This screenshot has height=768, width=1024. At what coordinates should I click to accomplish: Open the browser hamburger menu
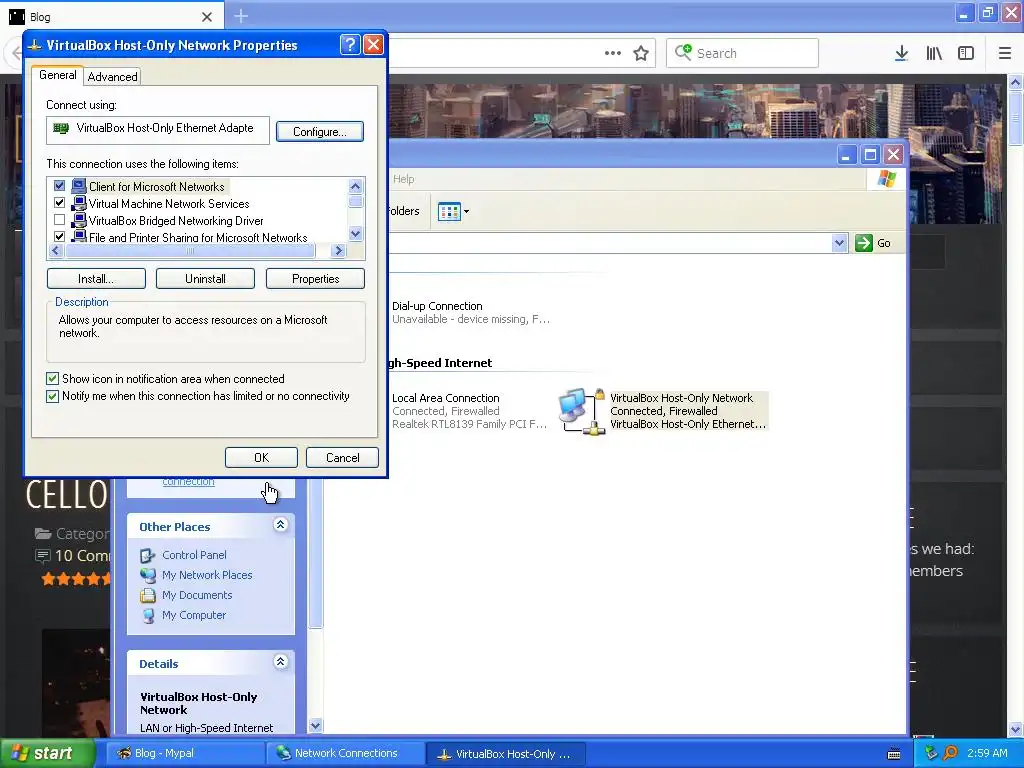coord(1004,53)
